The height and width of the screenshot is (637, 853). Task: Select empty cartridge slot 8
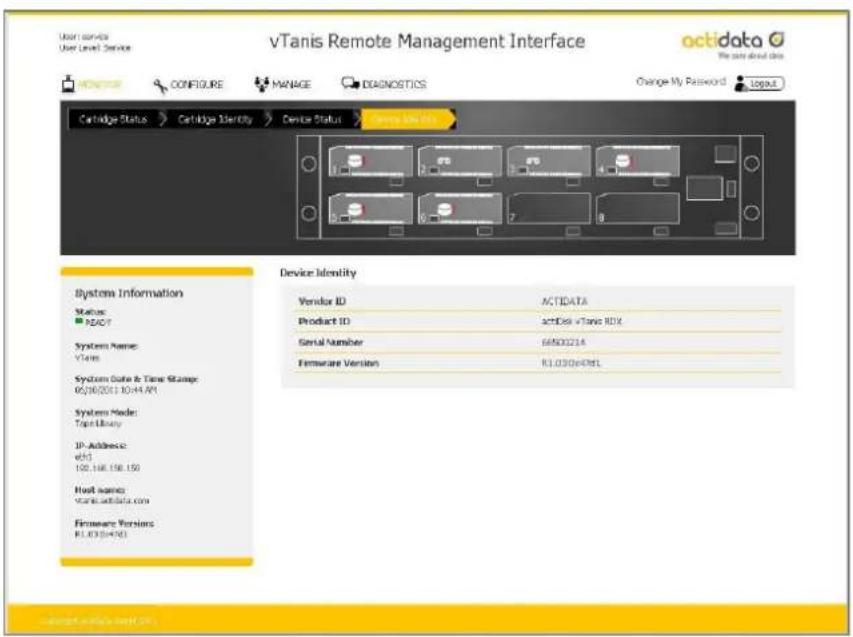click(638, 208)
